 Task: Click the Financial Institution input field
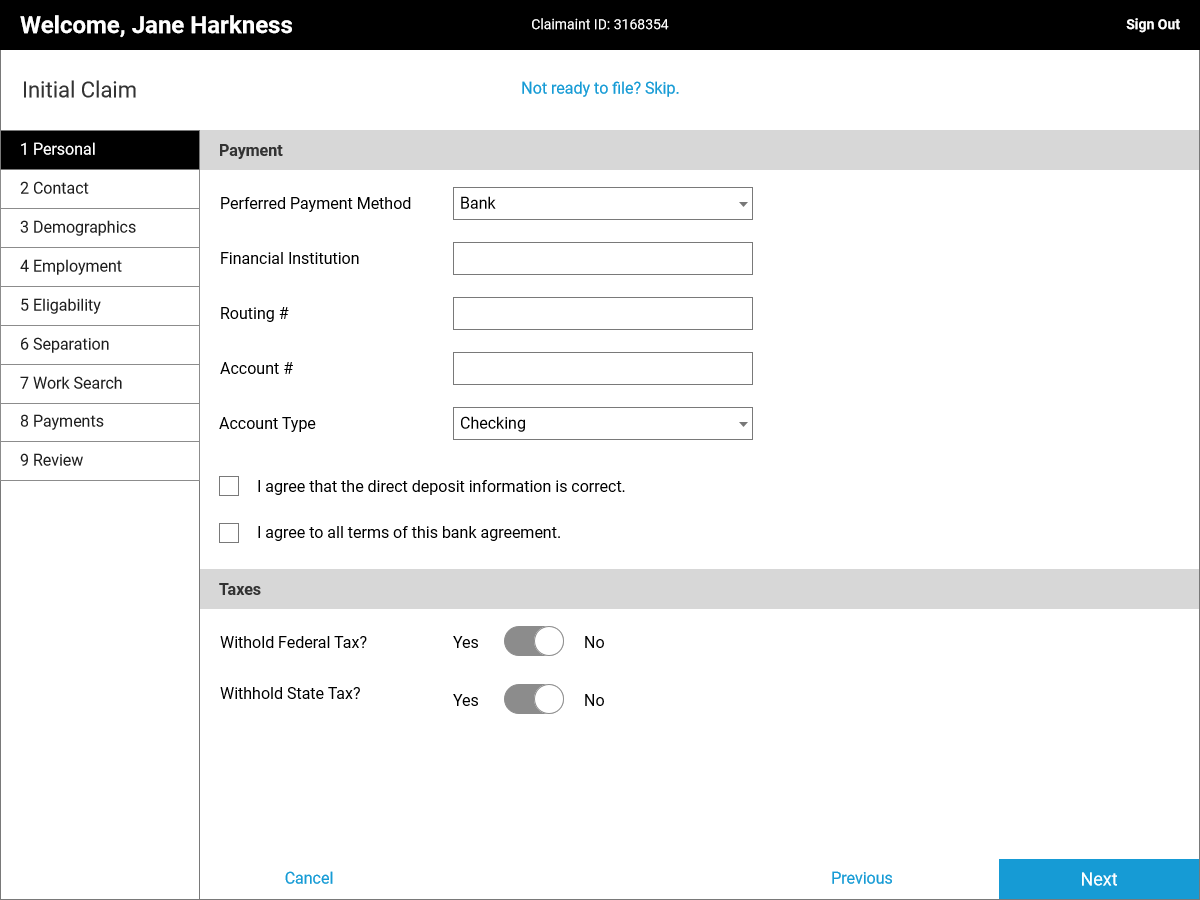click(x=602, y=258)
